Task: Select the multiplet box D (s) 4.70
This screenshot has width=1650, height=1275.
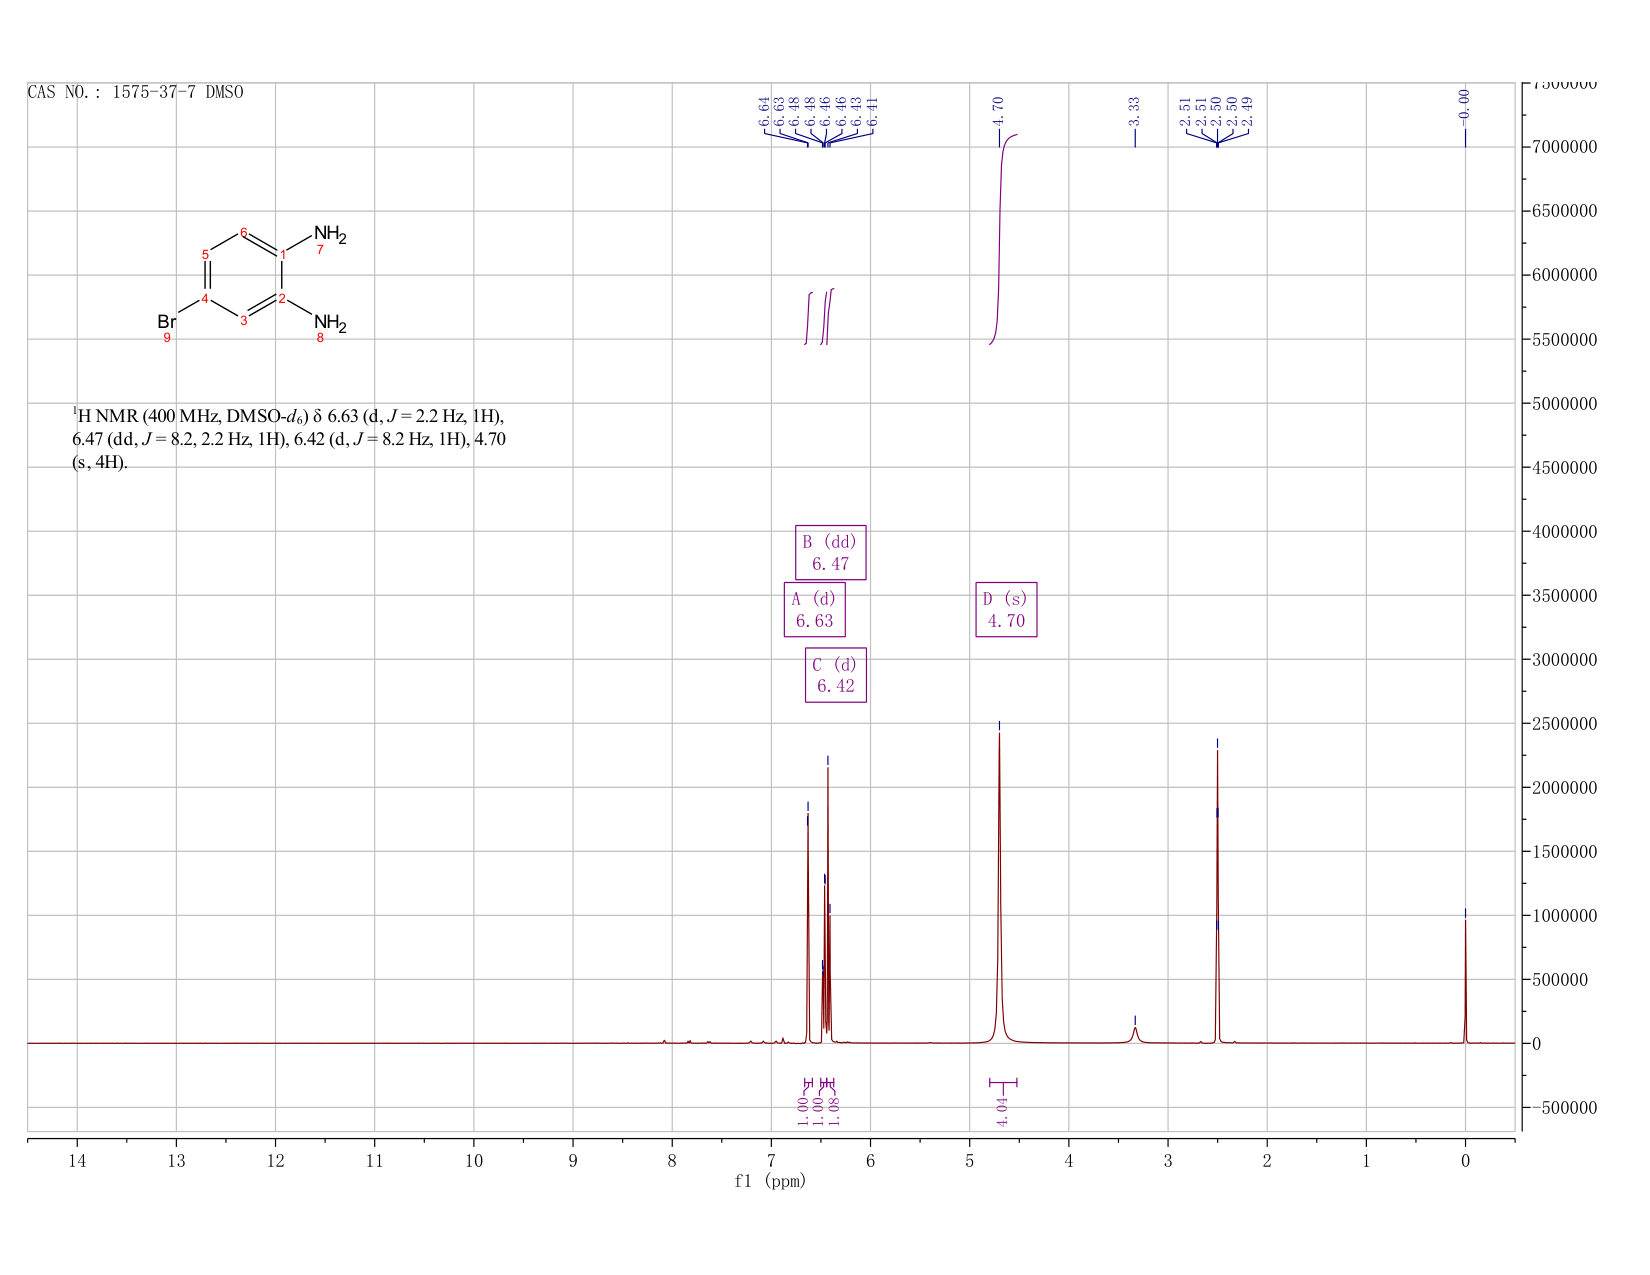Action: [1005, 609]
